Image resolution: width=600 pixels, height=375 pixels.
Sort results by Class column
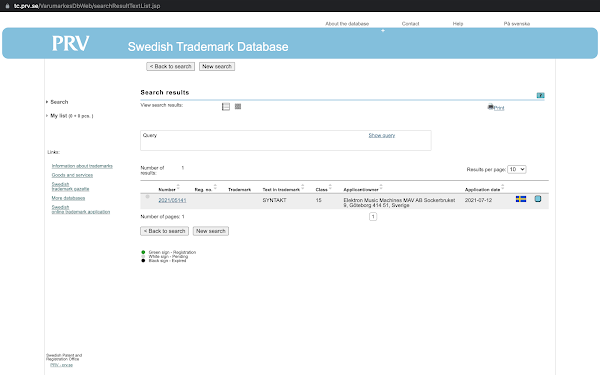pyautogui.click(x=330, y=187)
